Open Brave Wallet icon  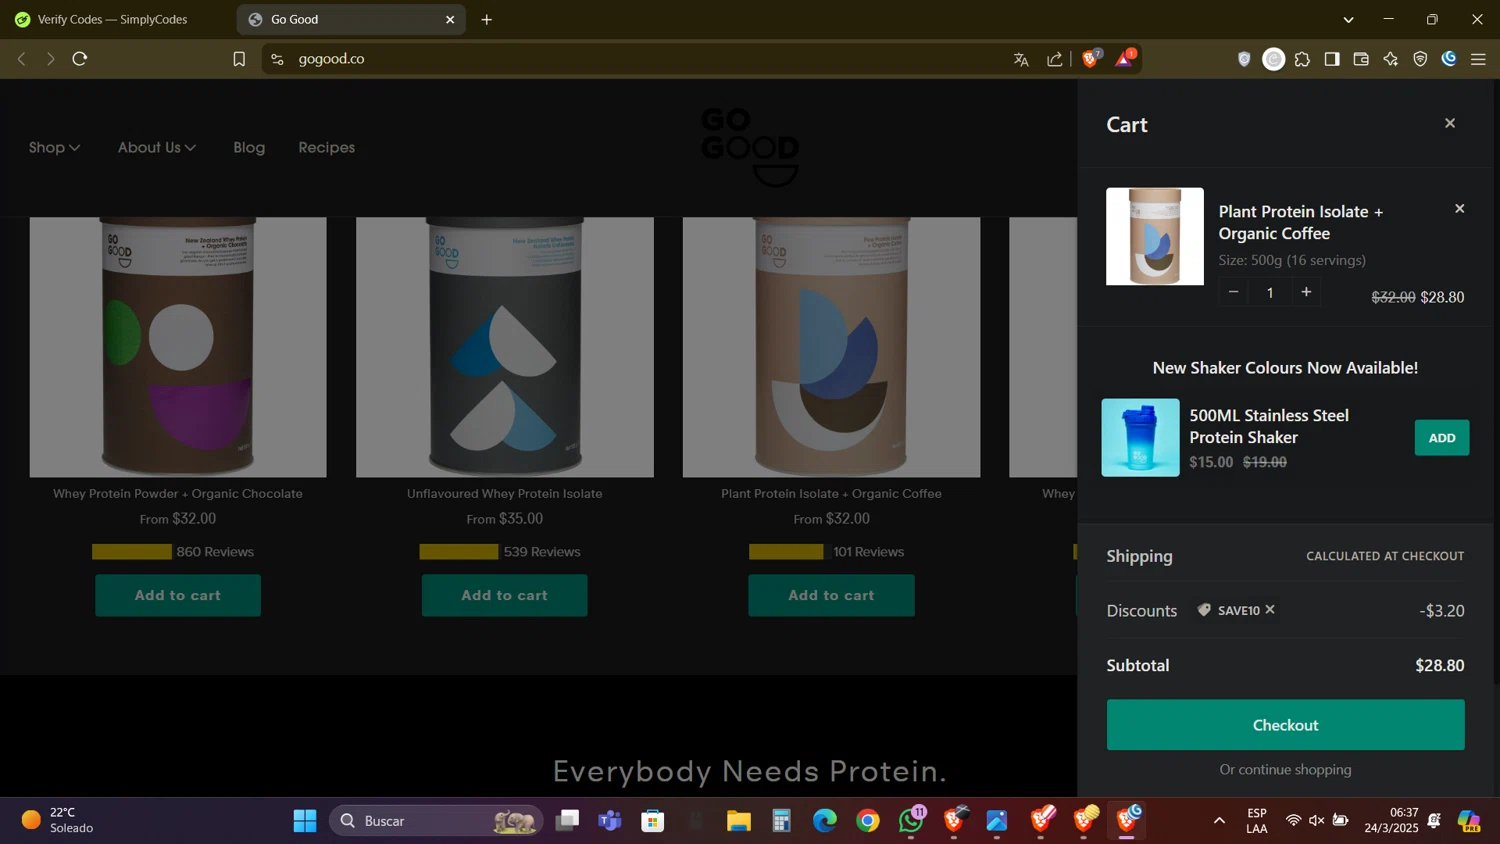pos(1361,59)
